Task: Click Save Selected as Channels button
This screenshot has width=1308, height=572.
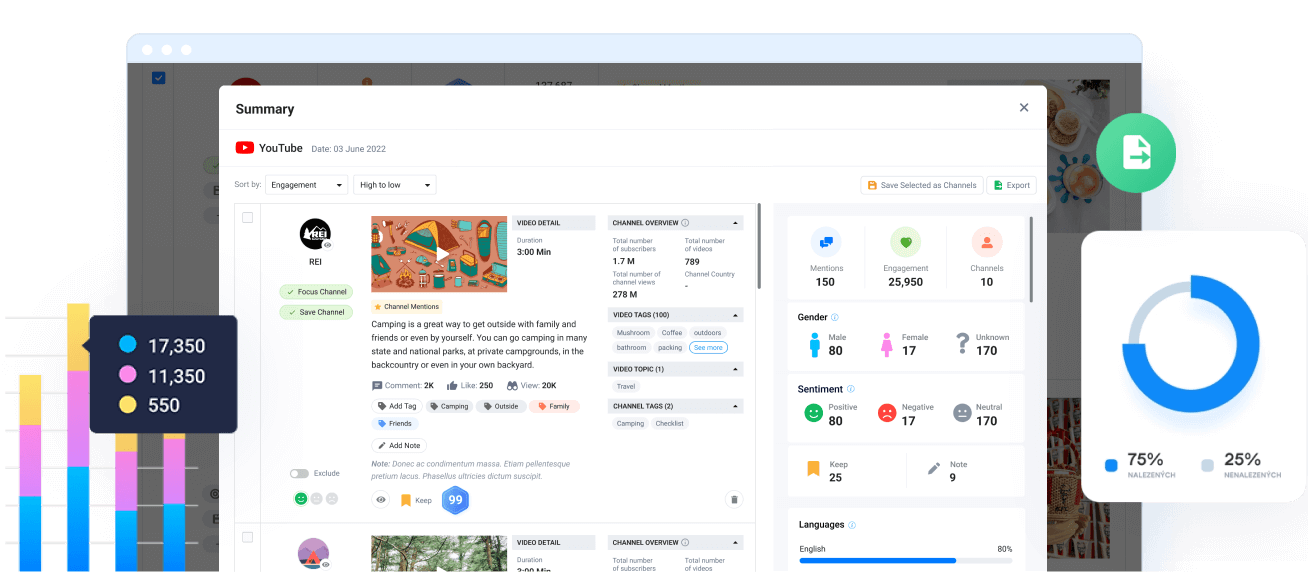Action: [x=921, y=185]
